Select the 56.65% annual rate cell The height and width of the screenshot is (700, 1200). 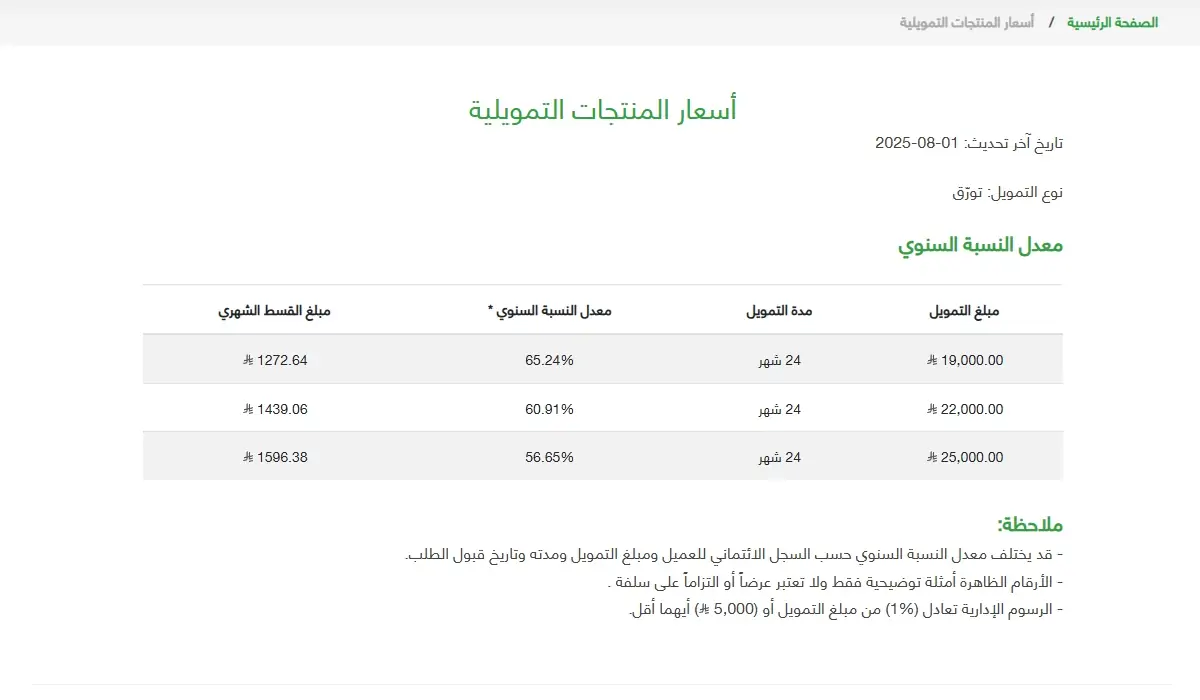[x=549, y=457]
